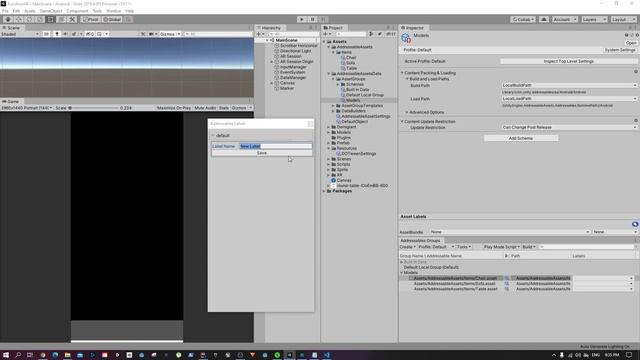The height and width of the screenshot is (360, 640).
Task: Click the Label Name input field
Action: [x=276, y=146]
